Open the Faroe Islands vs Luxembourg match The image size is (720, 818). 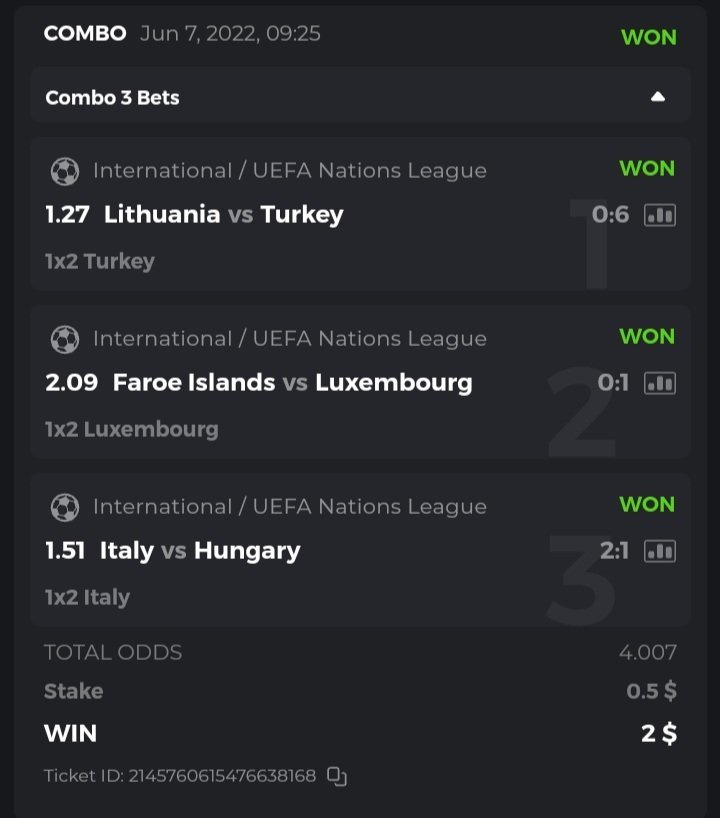(x=292, y=382)
